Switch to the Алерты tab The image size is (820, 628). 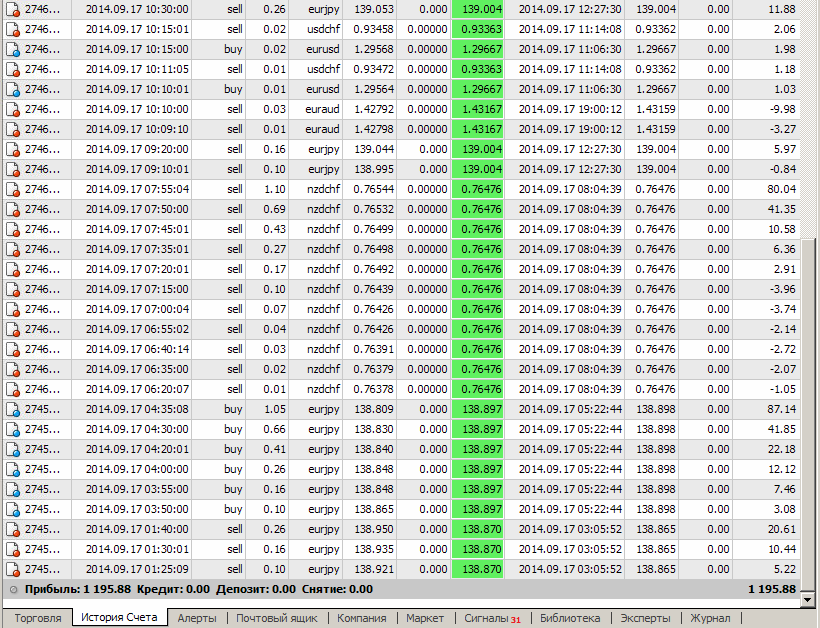(197, 618)
